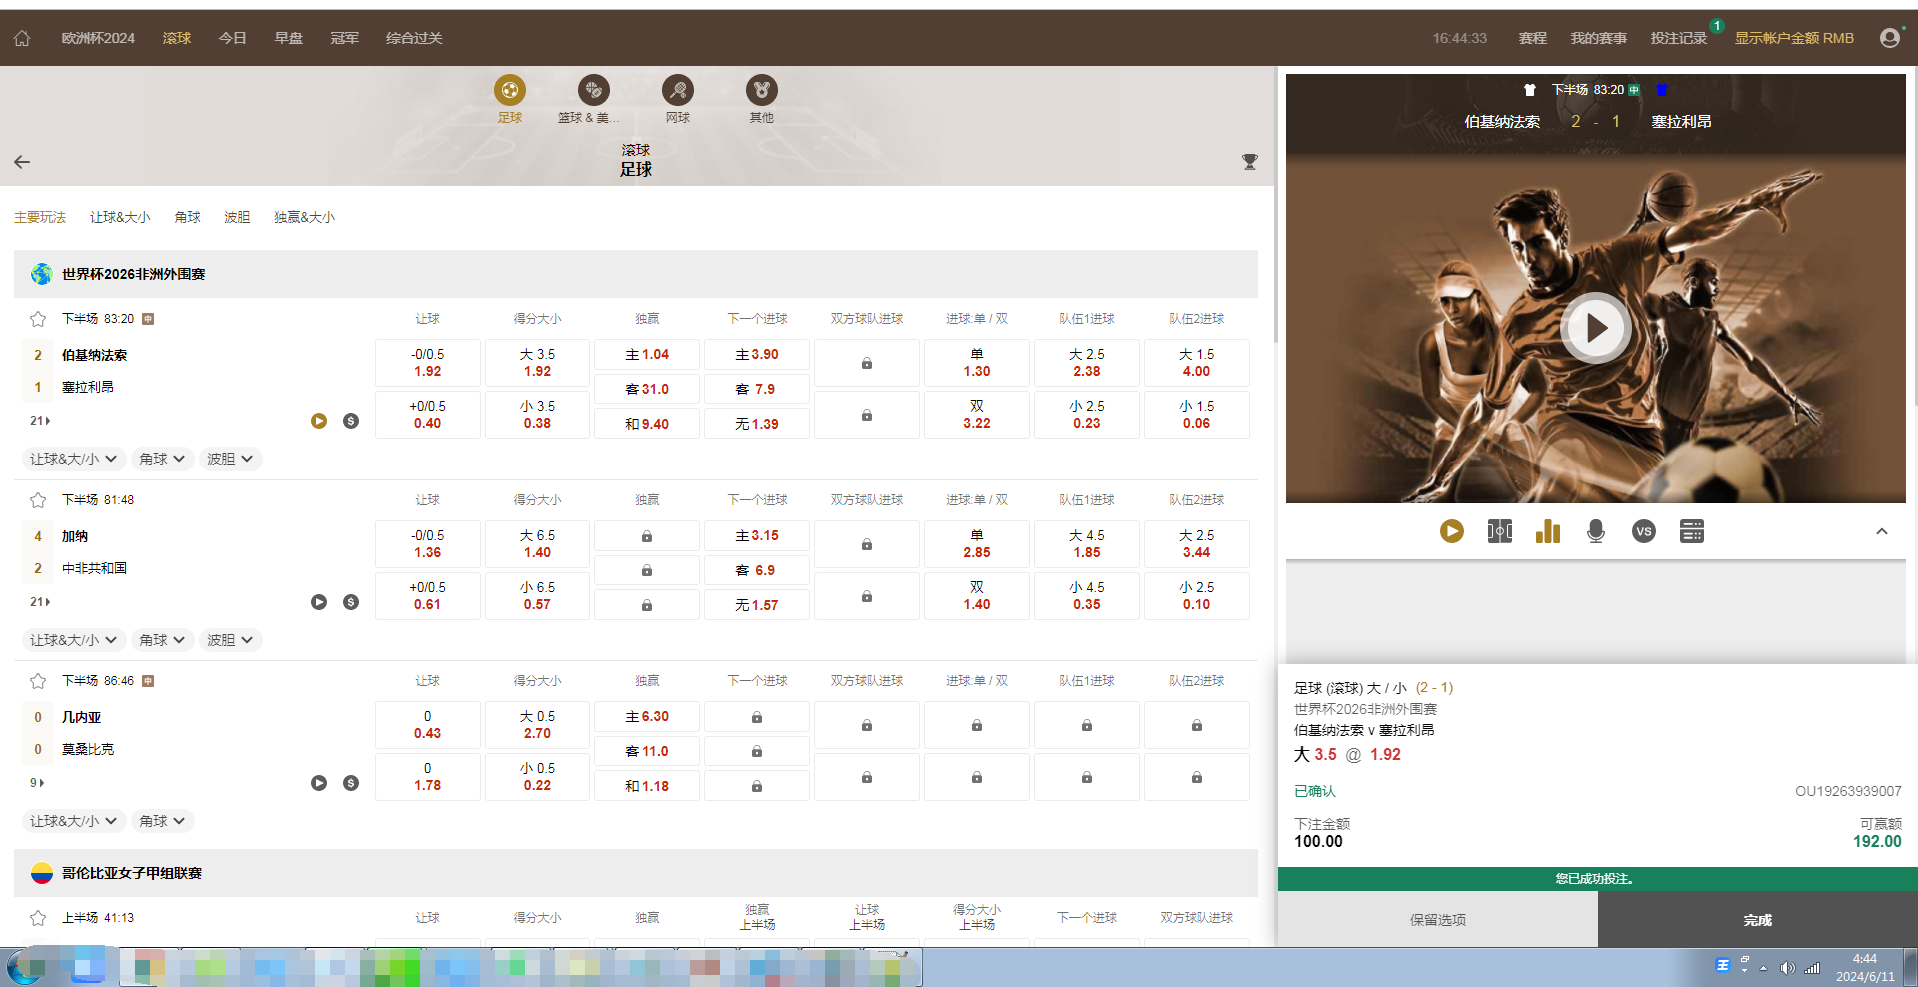
Task: Select the football sport icon
Action: [510, 91]
